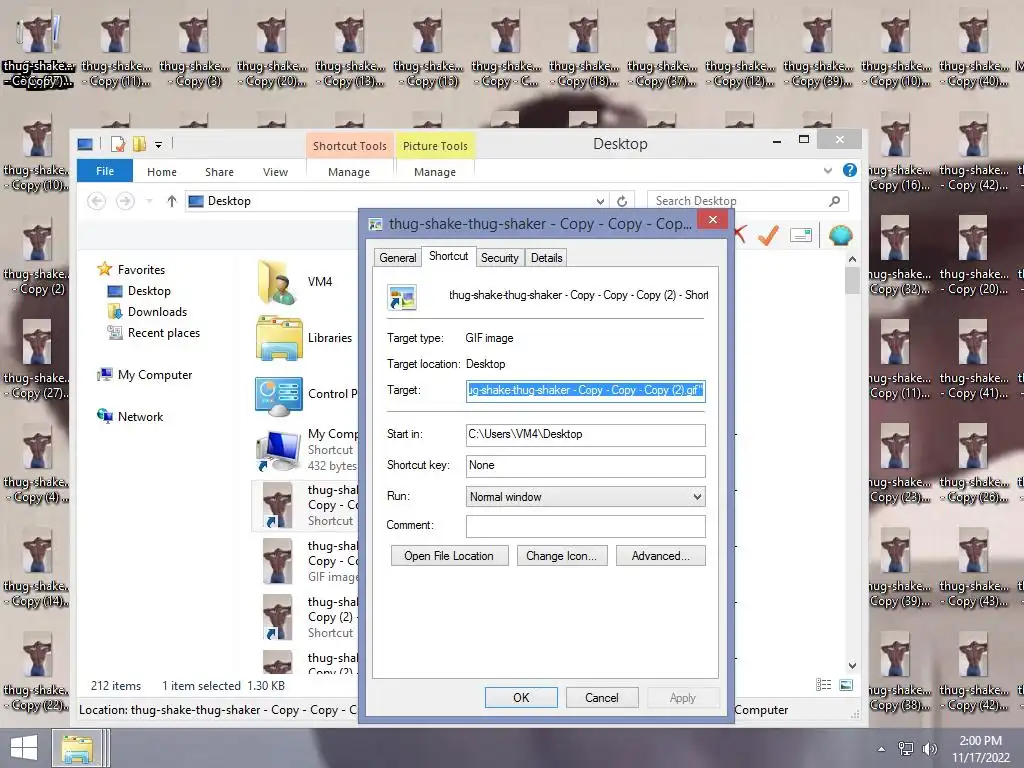Expand the ribbon with the chevron
Viewport: 1024px width, 768px height.
point(827,171)
